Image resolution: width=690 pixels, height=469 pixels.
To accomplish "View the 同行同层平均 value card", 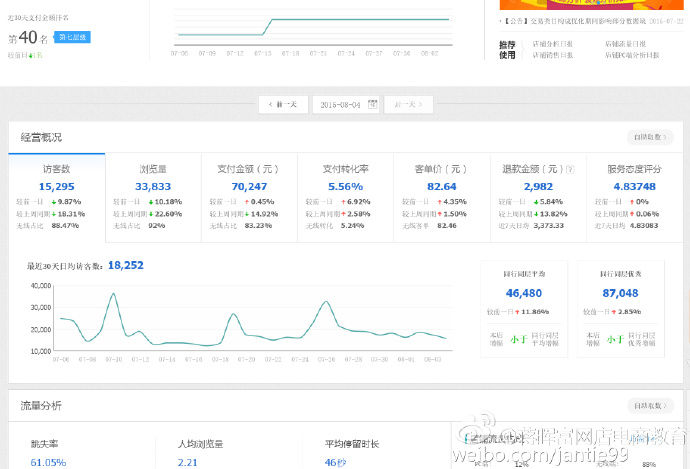I will click(524, 294).
